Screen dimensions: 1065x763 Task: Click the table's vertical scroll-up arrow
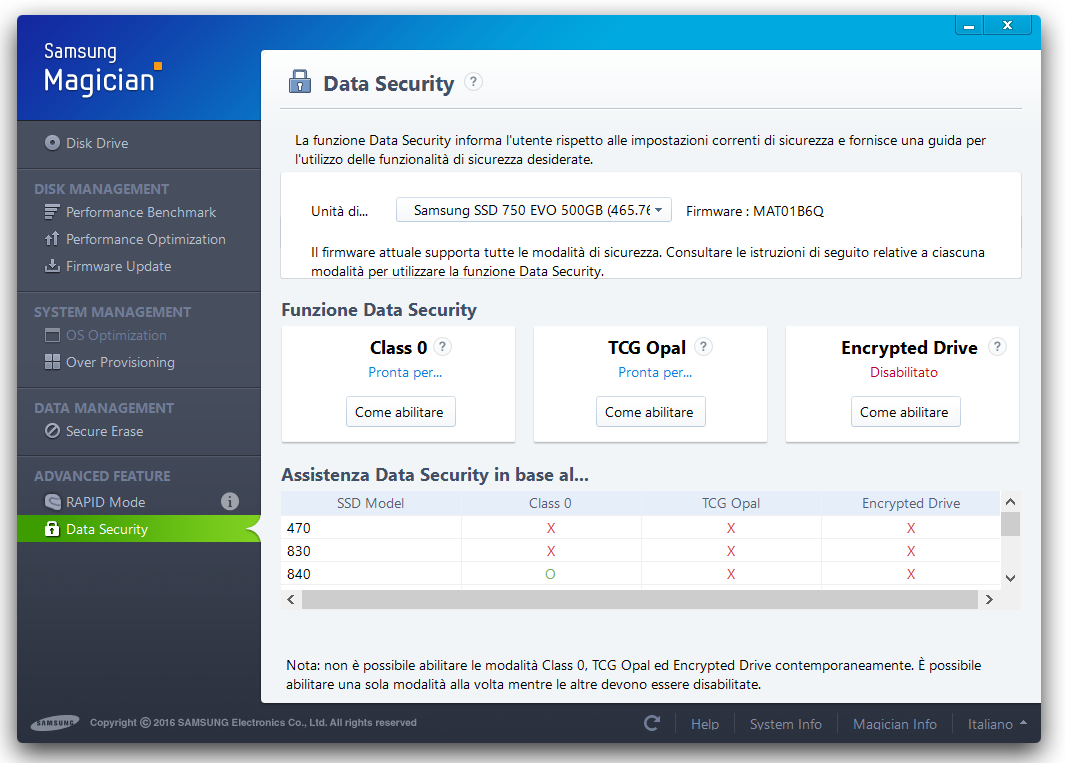[x=1010, y=502]
